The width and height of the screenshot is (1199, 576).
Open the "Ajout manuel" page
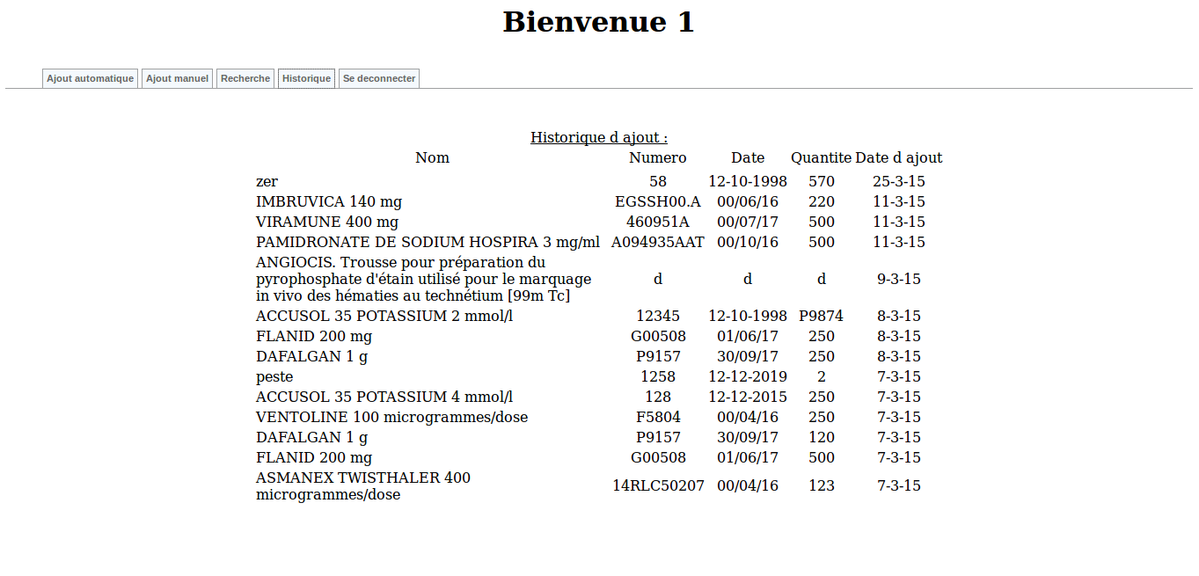(x=177, y=78)
